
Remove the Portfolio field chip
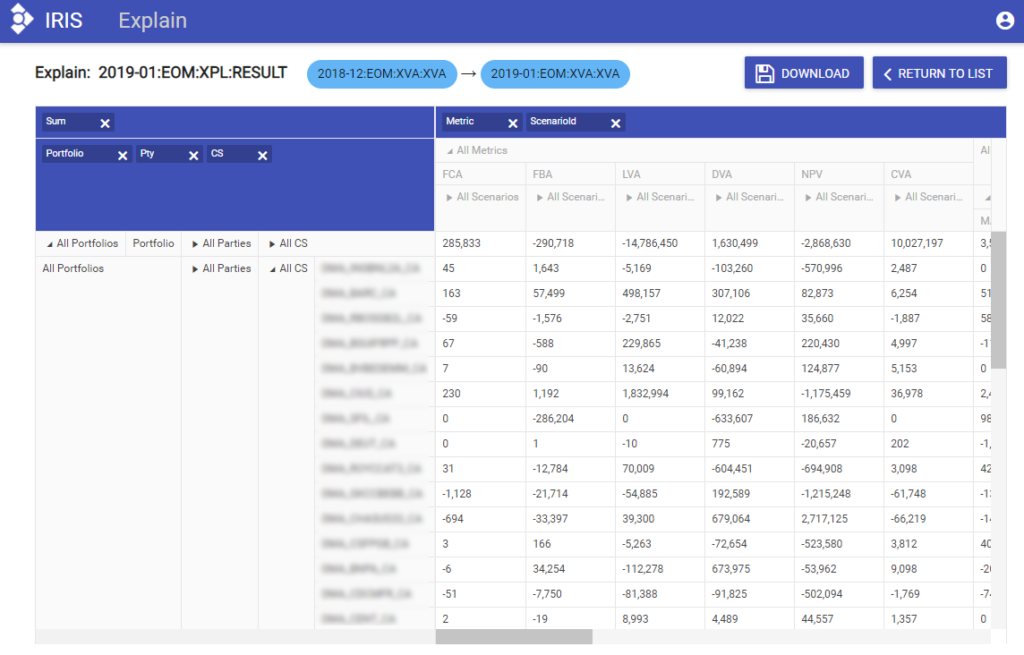point(122,155)
